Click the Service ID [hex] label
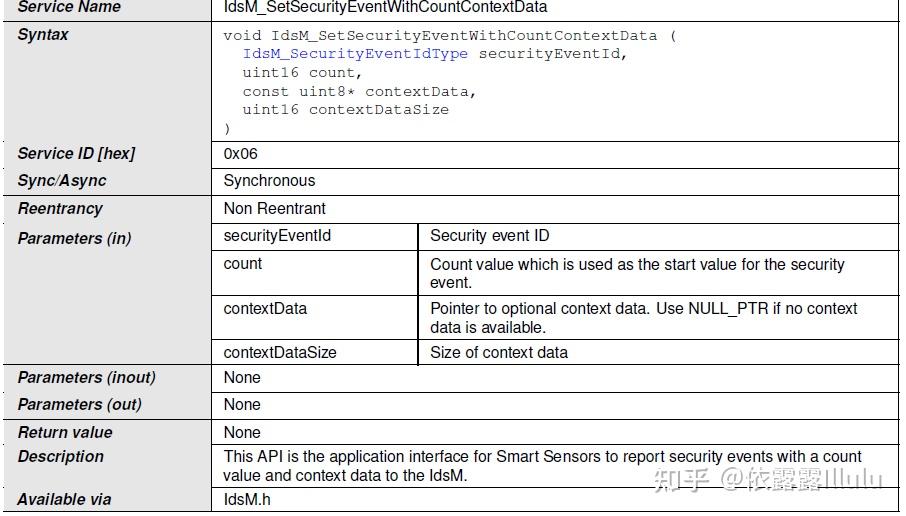The image size is (906, 516). pos(76,154)
